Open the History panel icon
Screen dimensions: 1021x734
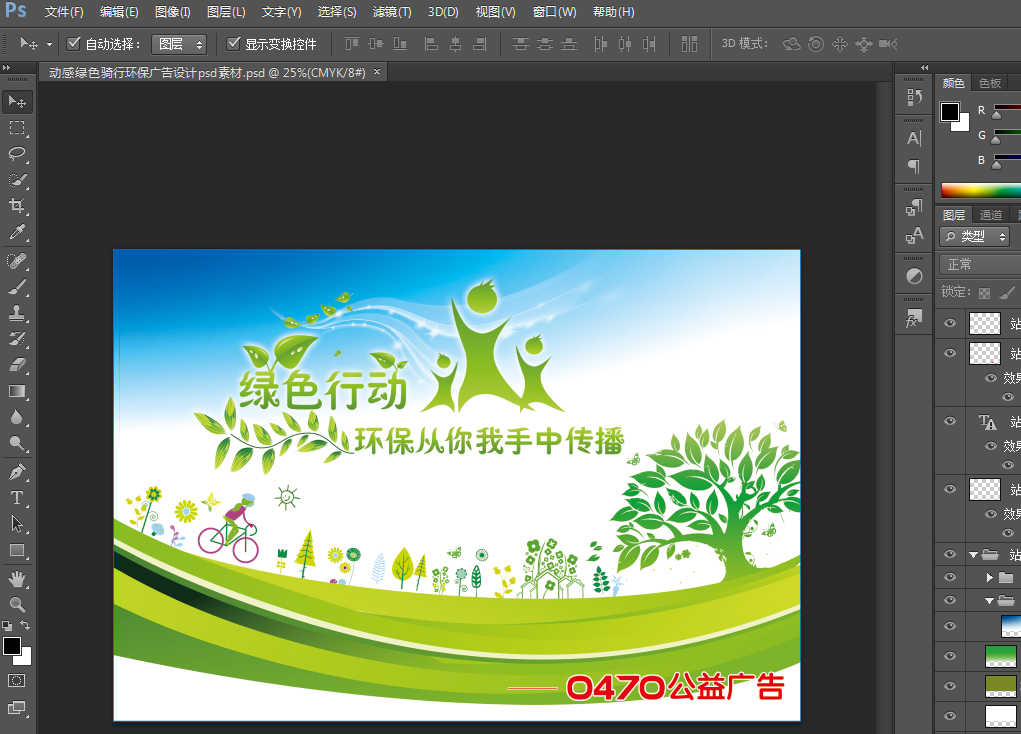(914, 98)
